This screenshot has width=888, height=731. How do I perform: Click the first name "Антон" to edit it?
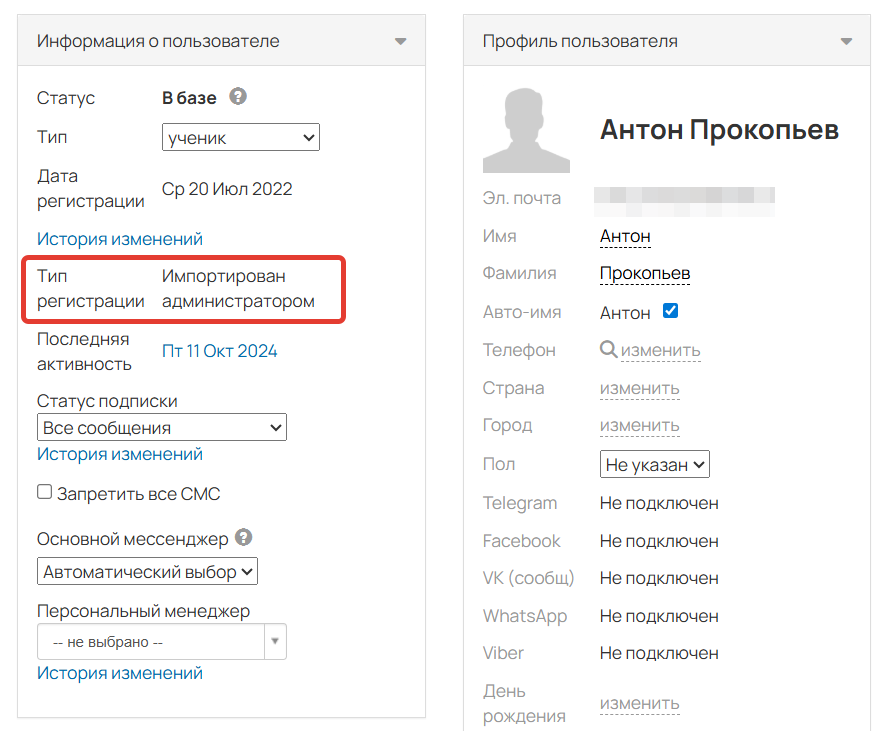point(625,235)
